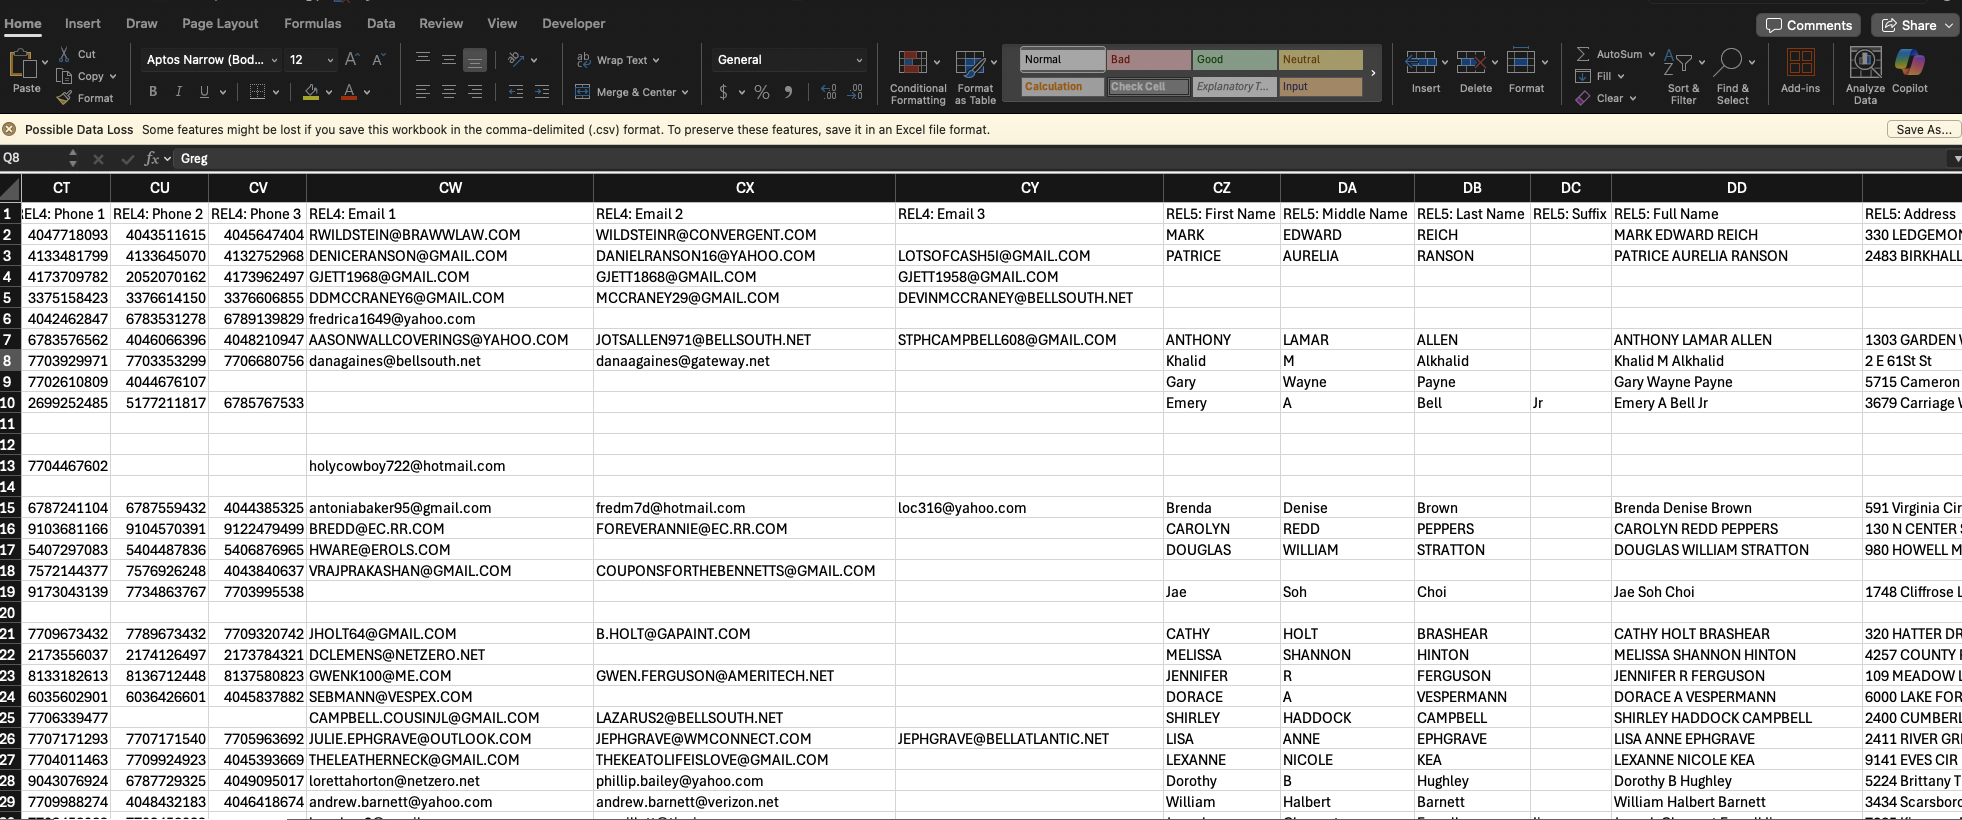Viewport: 1962px width, 820px height.
Task: Click the Name Box showing Q8
Action: (x=32, y=158)
